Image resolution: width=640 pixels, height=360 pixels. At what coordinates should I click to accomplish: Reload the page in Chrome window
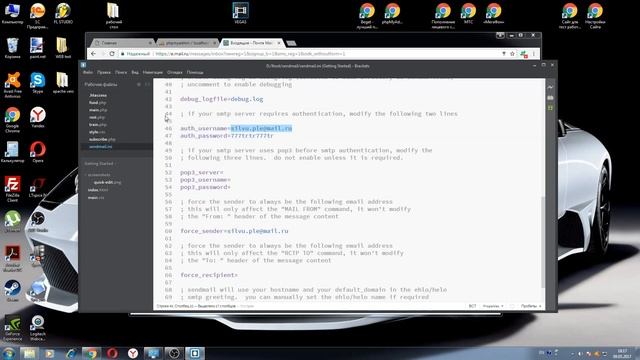pos(112,53)
